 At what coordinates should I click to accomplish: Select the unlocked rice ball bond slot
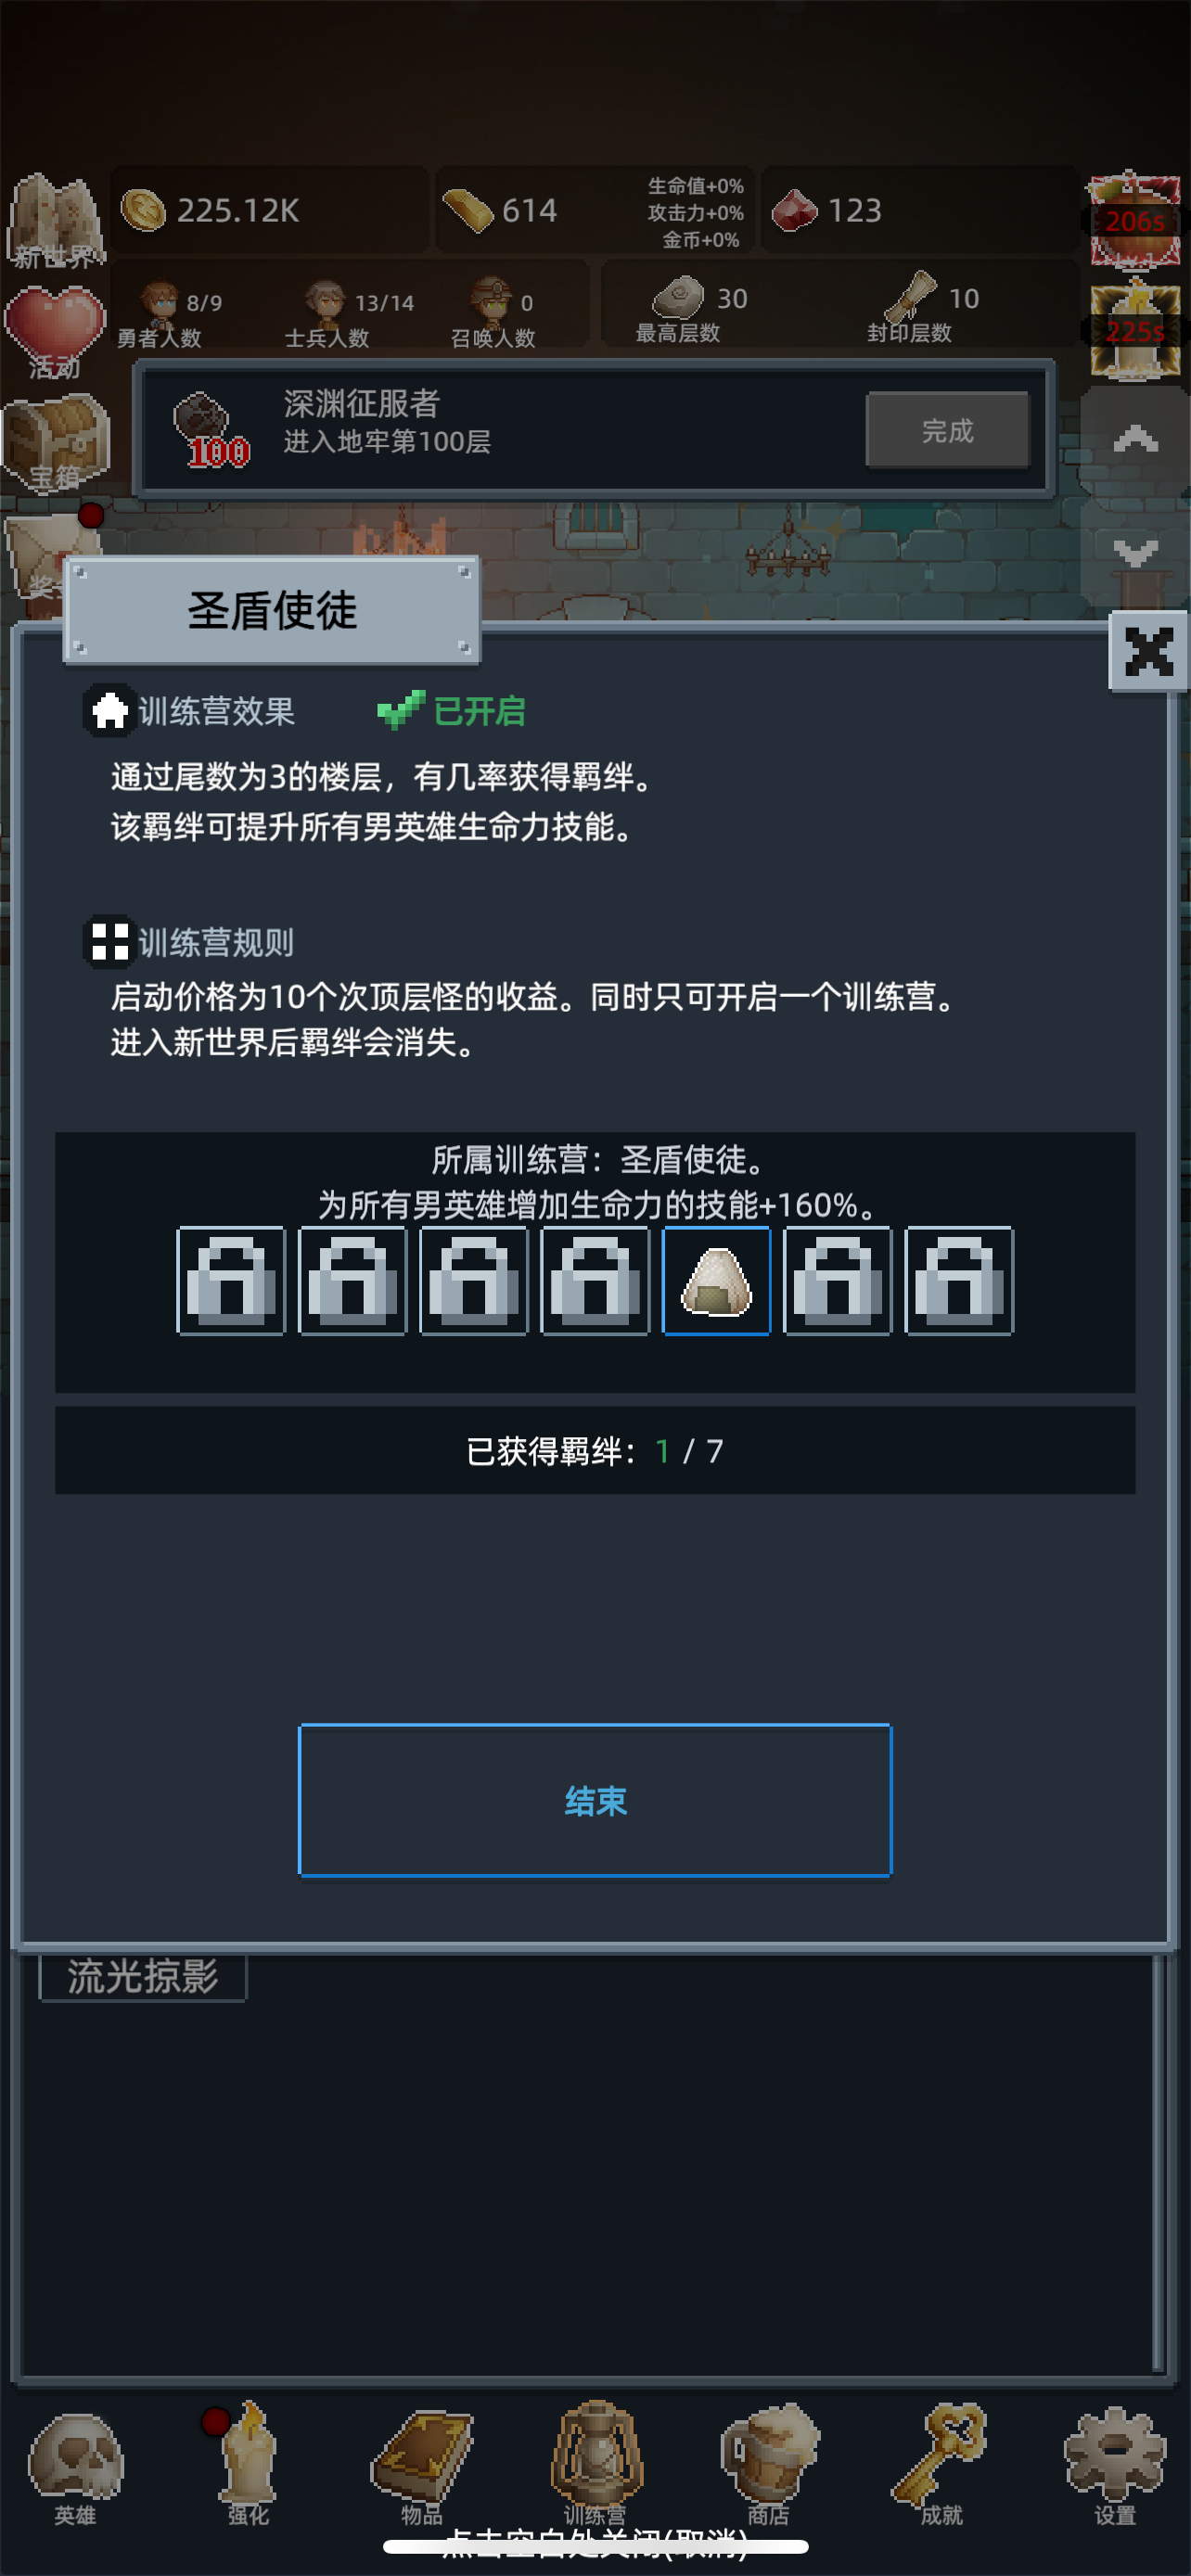[x=716, y=1280]
